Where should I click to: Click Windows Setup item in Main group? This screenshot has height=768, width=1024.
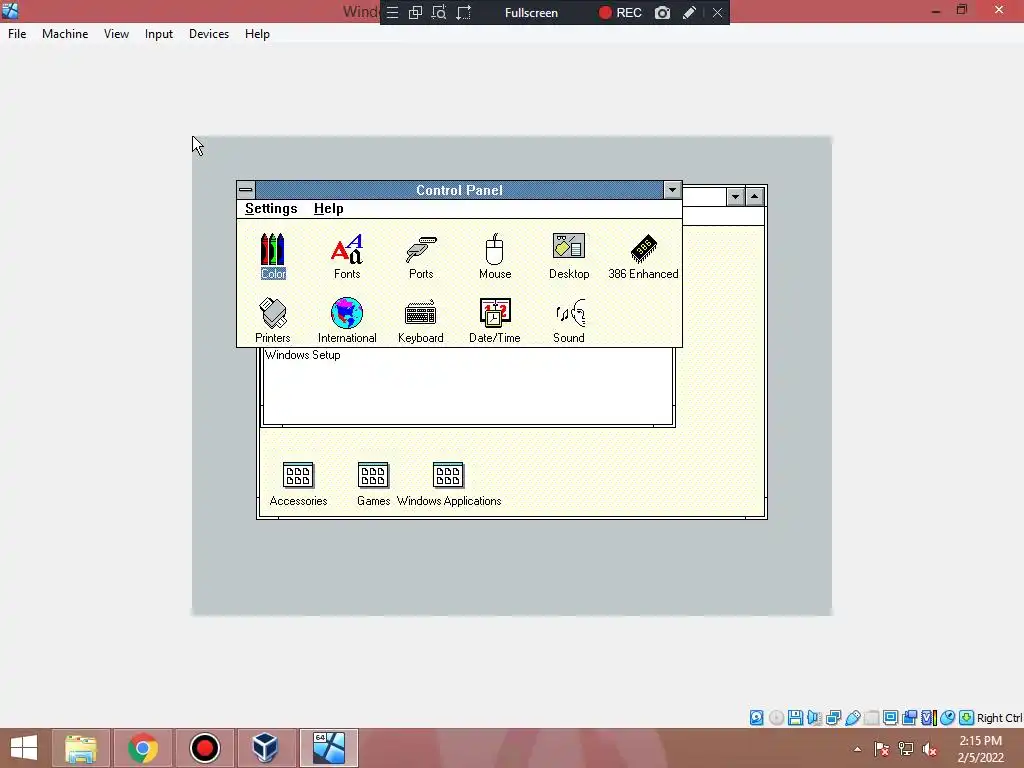coord(303,355)
